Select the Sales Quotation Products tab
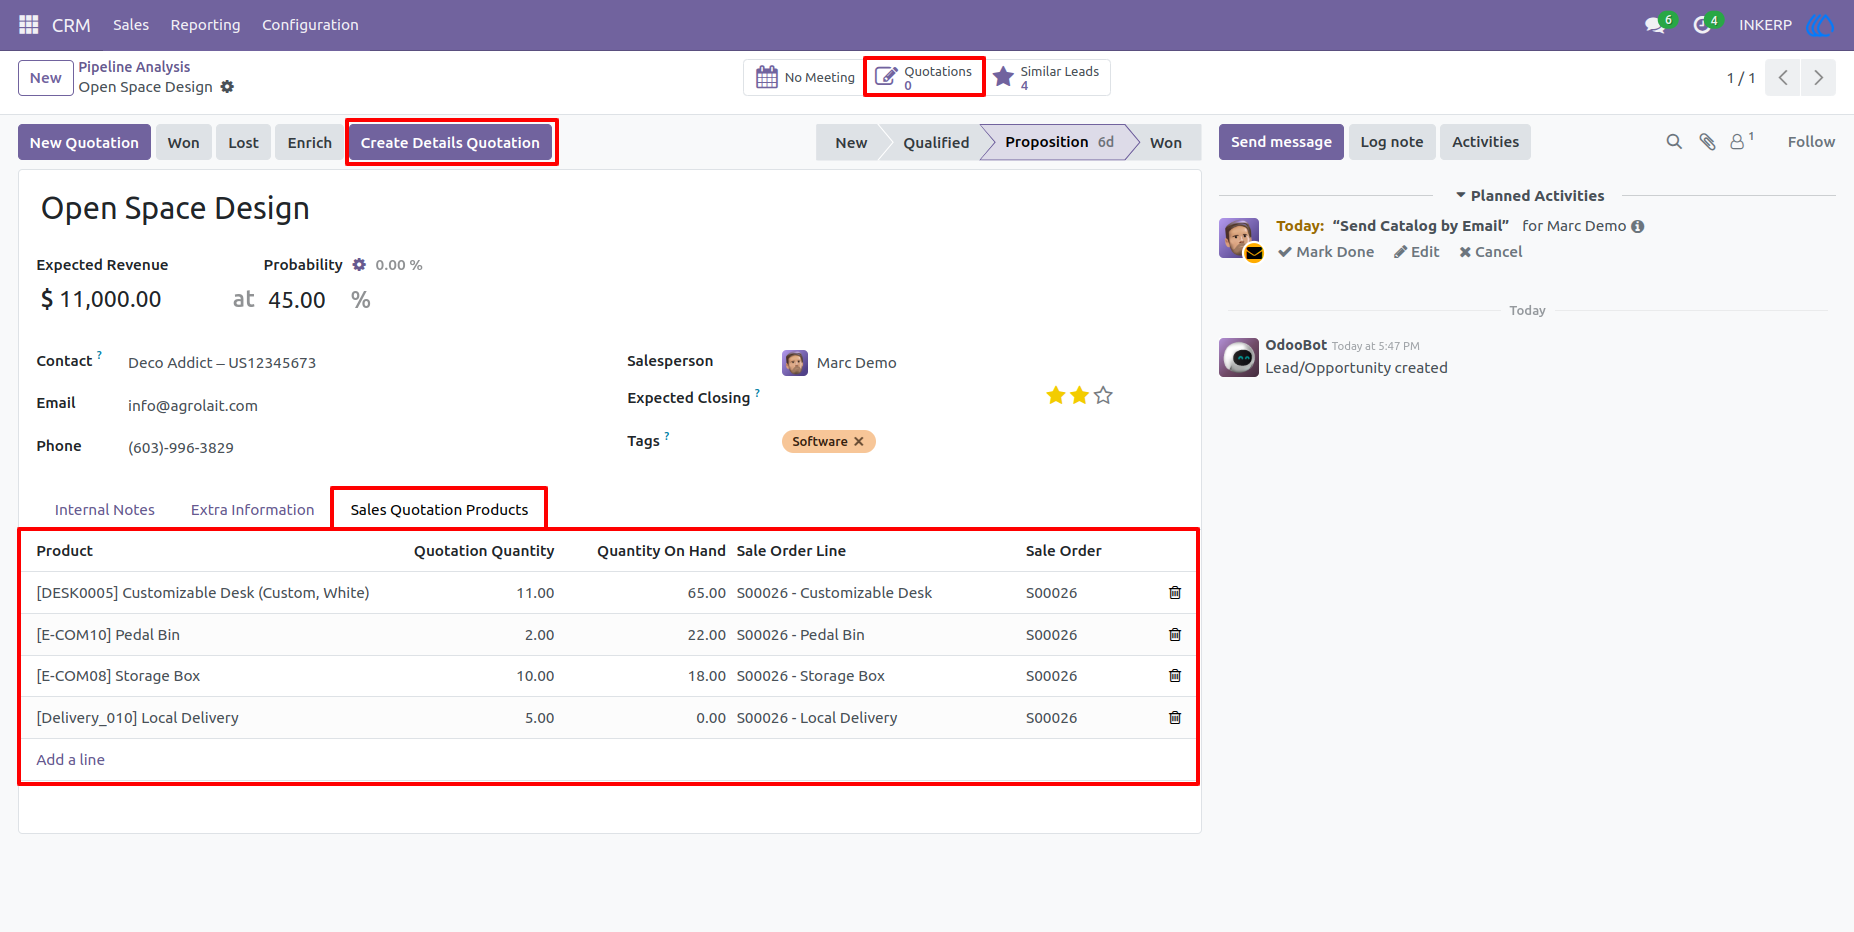The image size is (1854, 932). coord(439,510)
